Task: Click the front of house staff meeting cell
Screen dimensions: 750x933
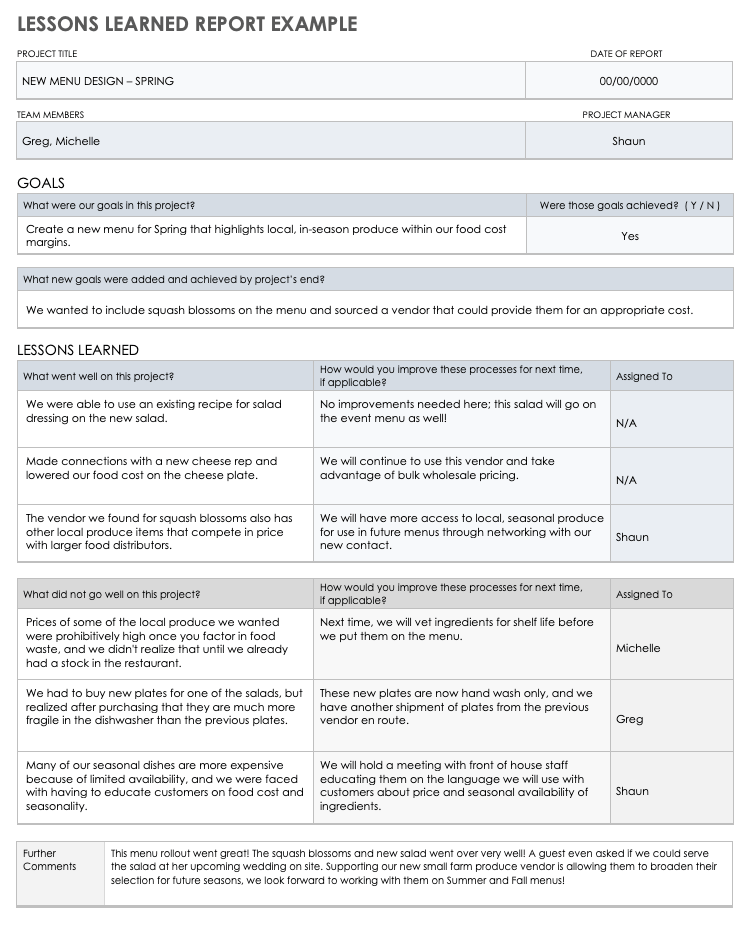Action: [x=460, y=786]
